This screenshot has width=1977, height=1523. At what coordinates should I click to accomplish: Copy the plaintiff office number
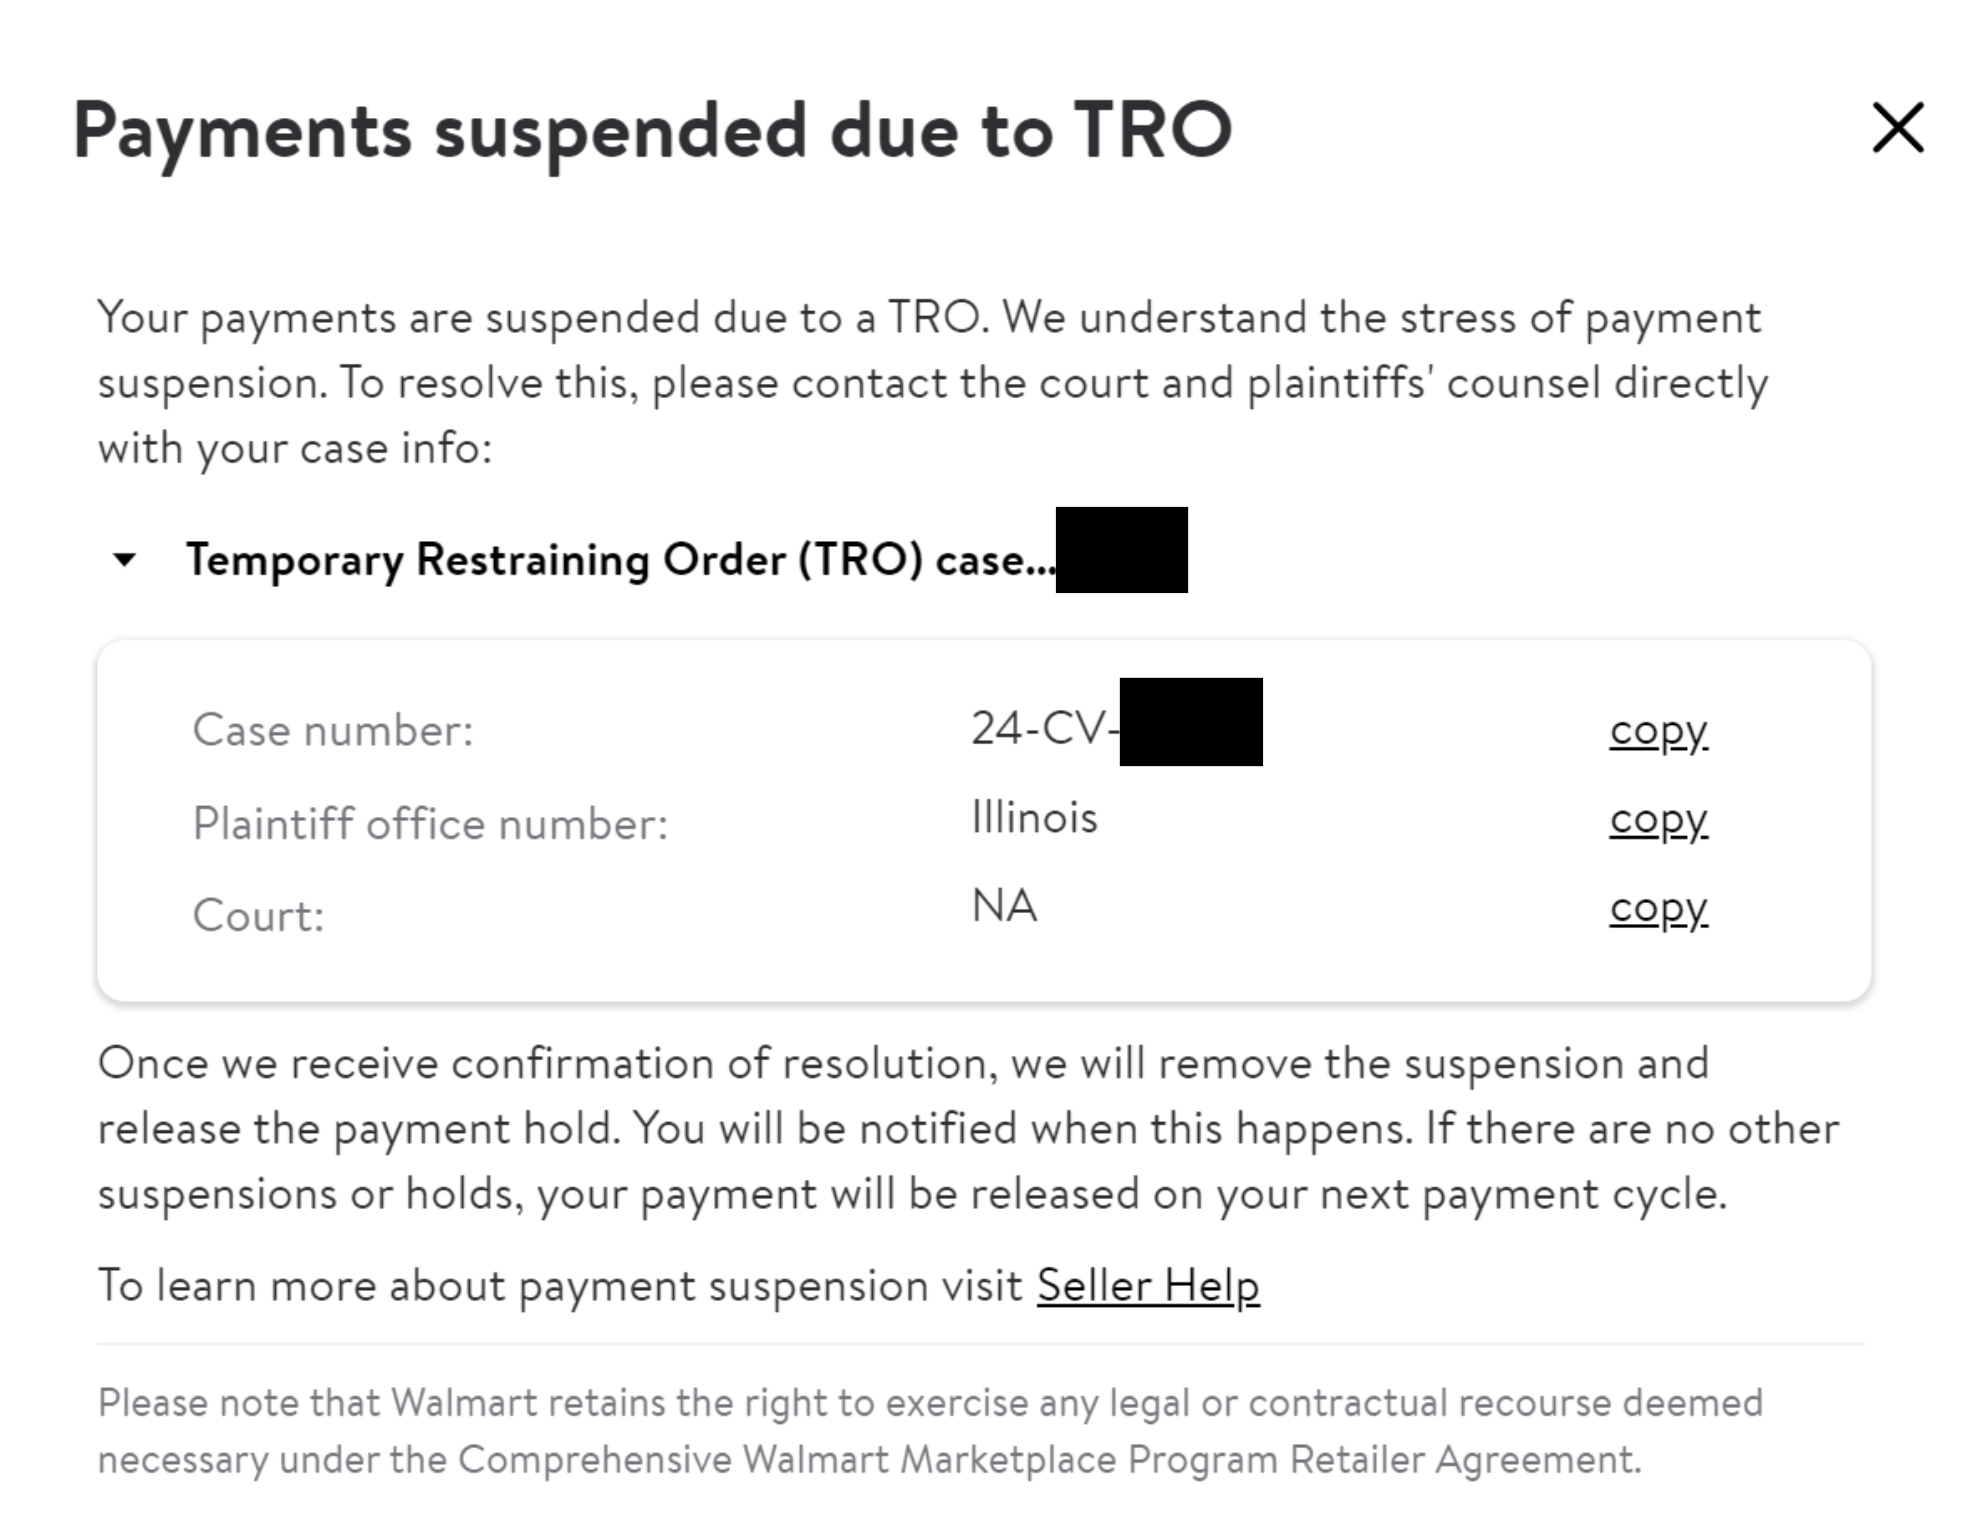coord(1659,820)
